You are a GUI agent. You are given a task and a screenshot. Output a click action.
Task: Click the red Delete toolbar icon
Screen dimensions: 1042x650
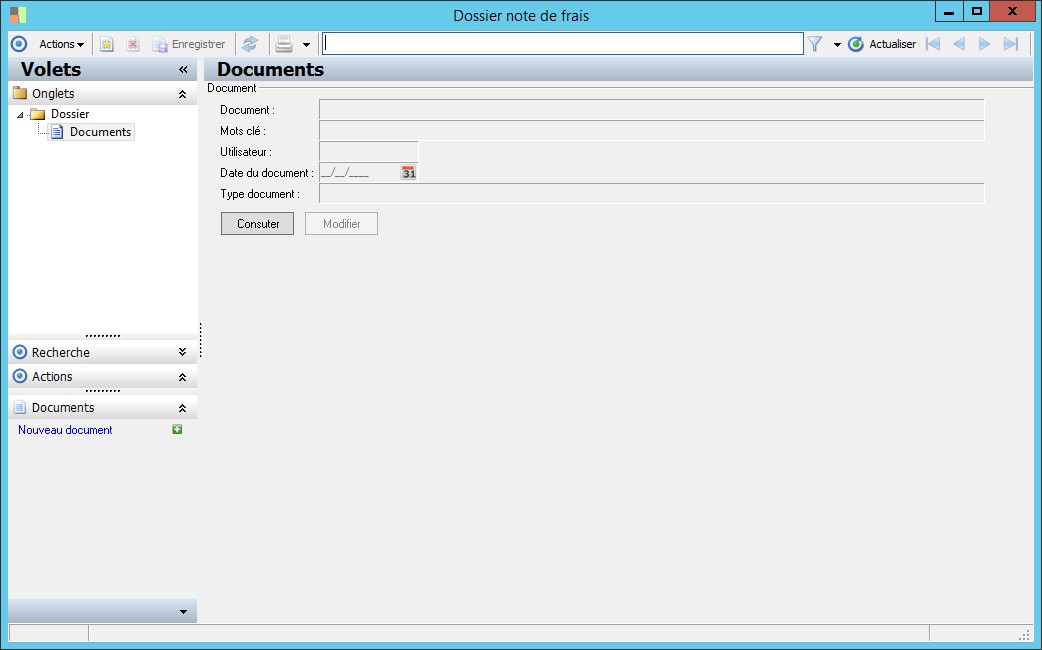pyautogui.click(x=133, y=45)
